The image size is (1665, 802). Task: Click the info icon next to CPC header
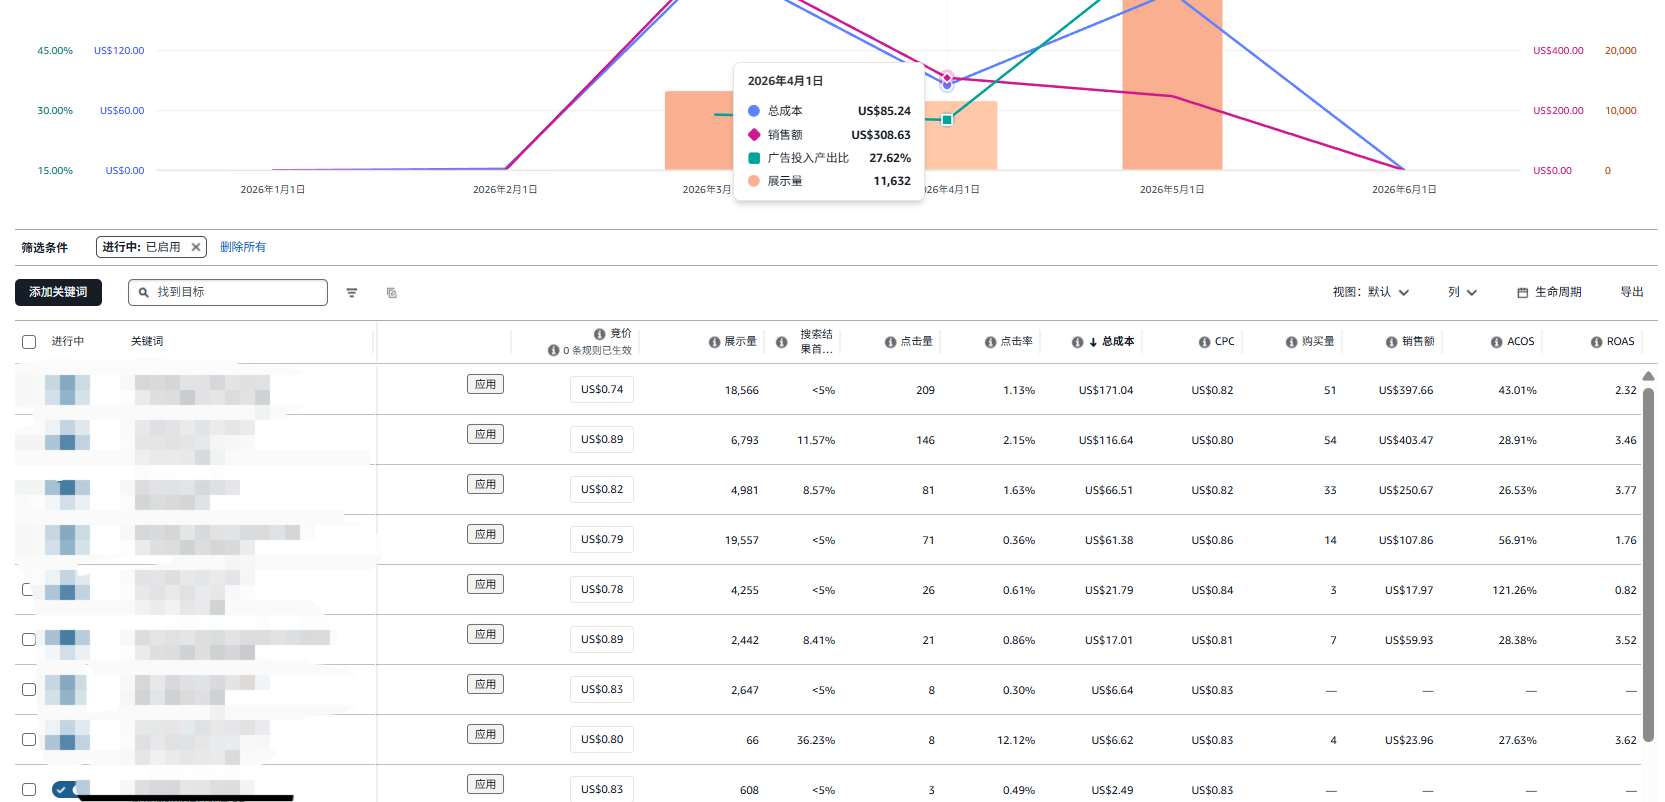1204,342
